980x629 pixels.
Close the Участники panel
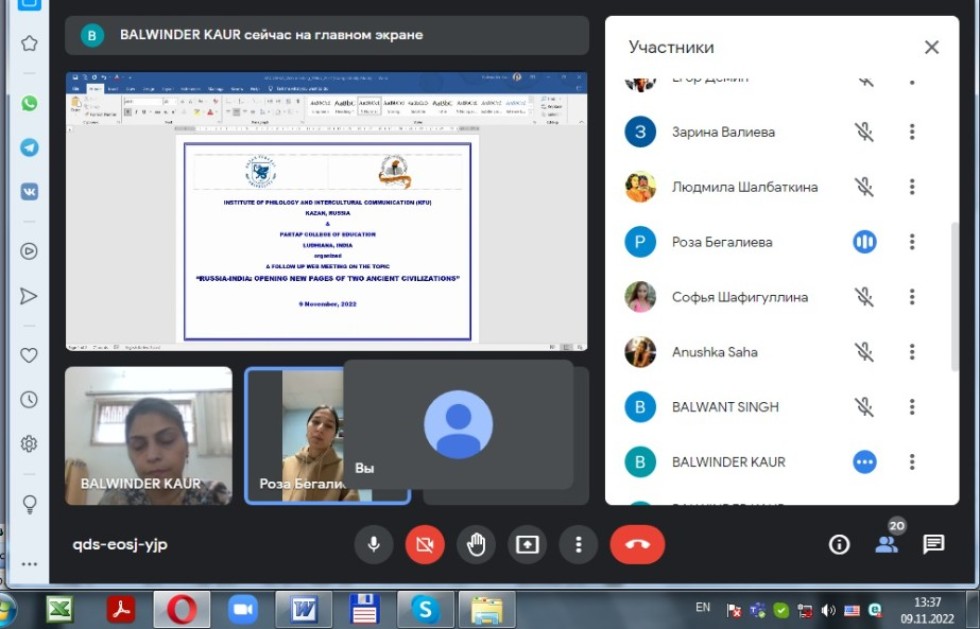click(931, 47)
